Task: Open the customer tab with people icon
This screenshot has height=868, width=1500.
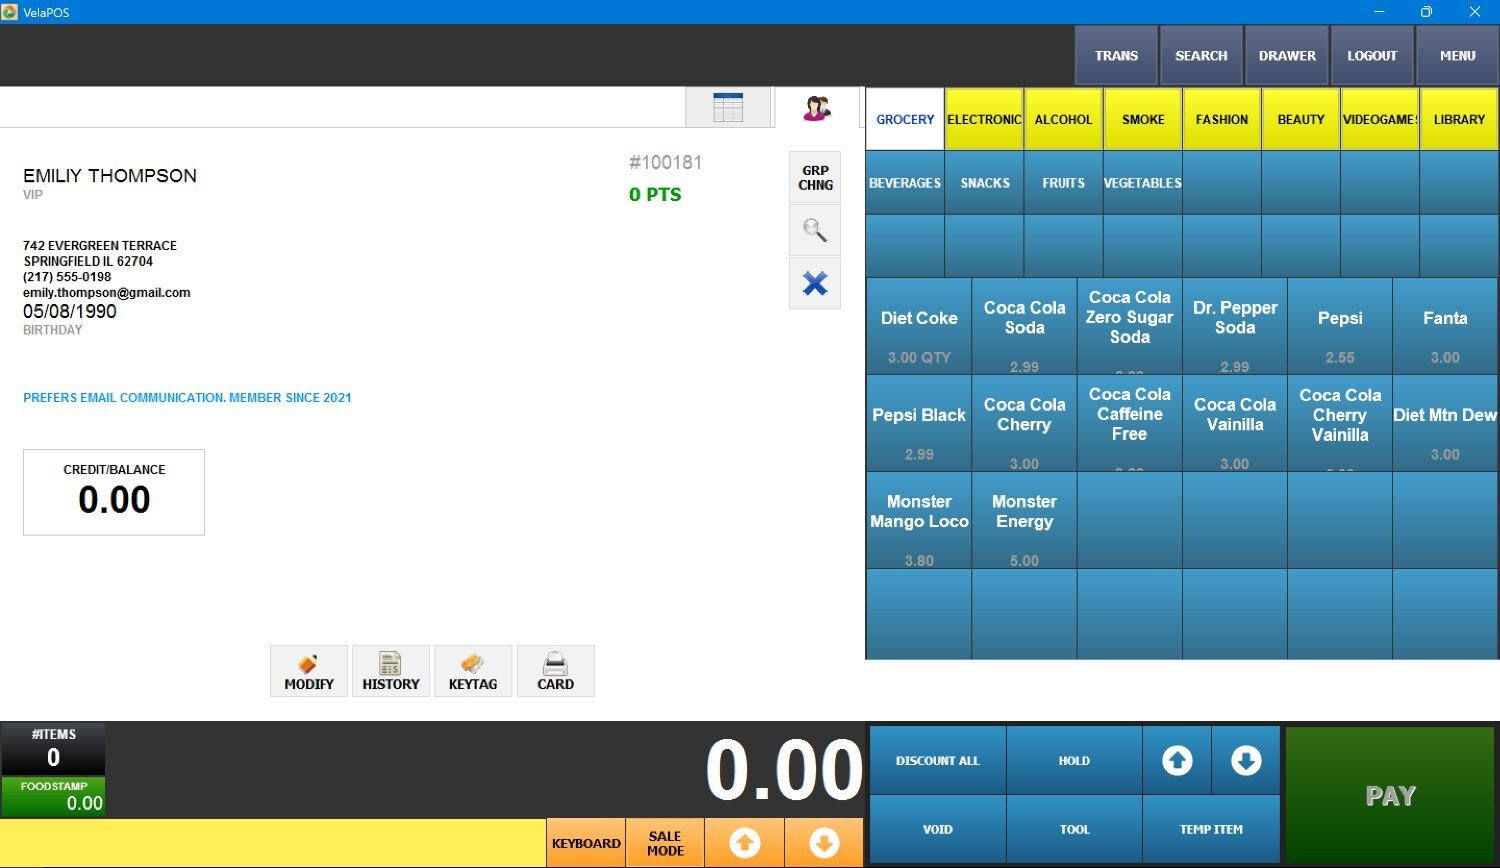Action: click(817, 108)
